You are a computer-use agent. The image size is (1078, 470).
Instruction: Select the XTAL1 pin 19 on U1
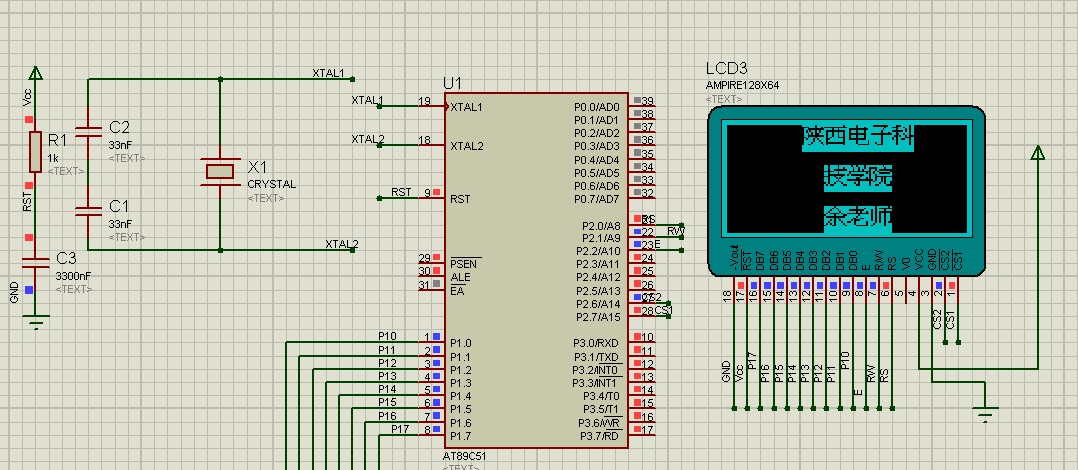425,105
